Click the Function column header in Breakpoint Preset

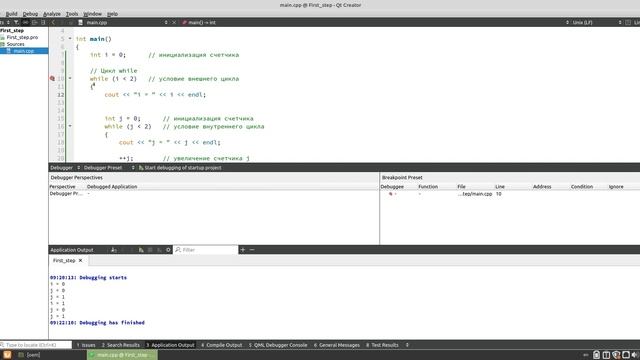pyautogui.click(x=428, y=187)
